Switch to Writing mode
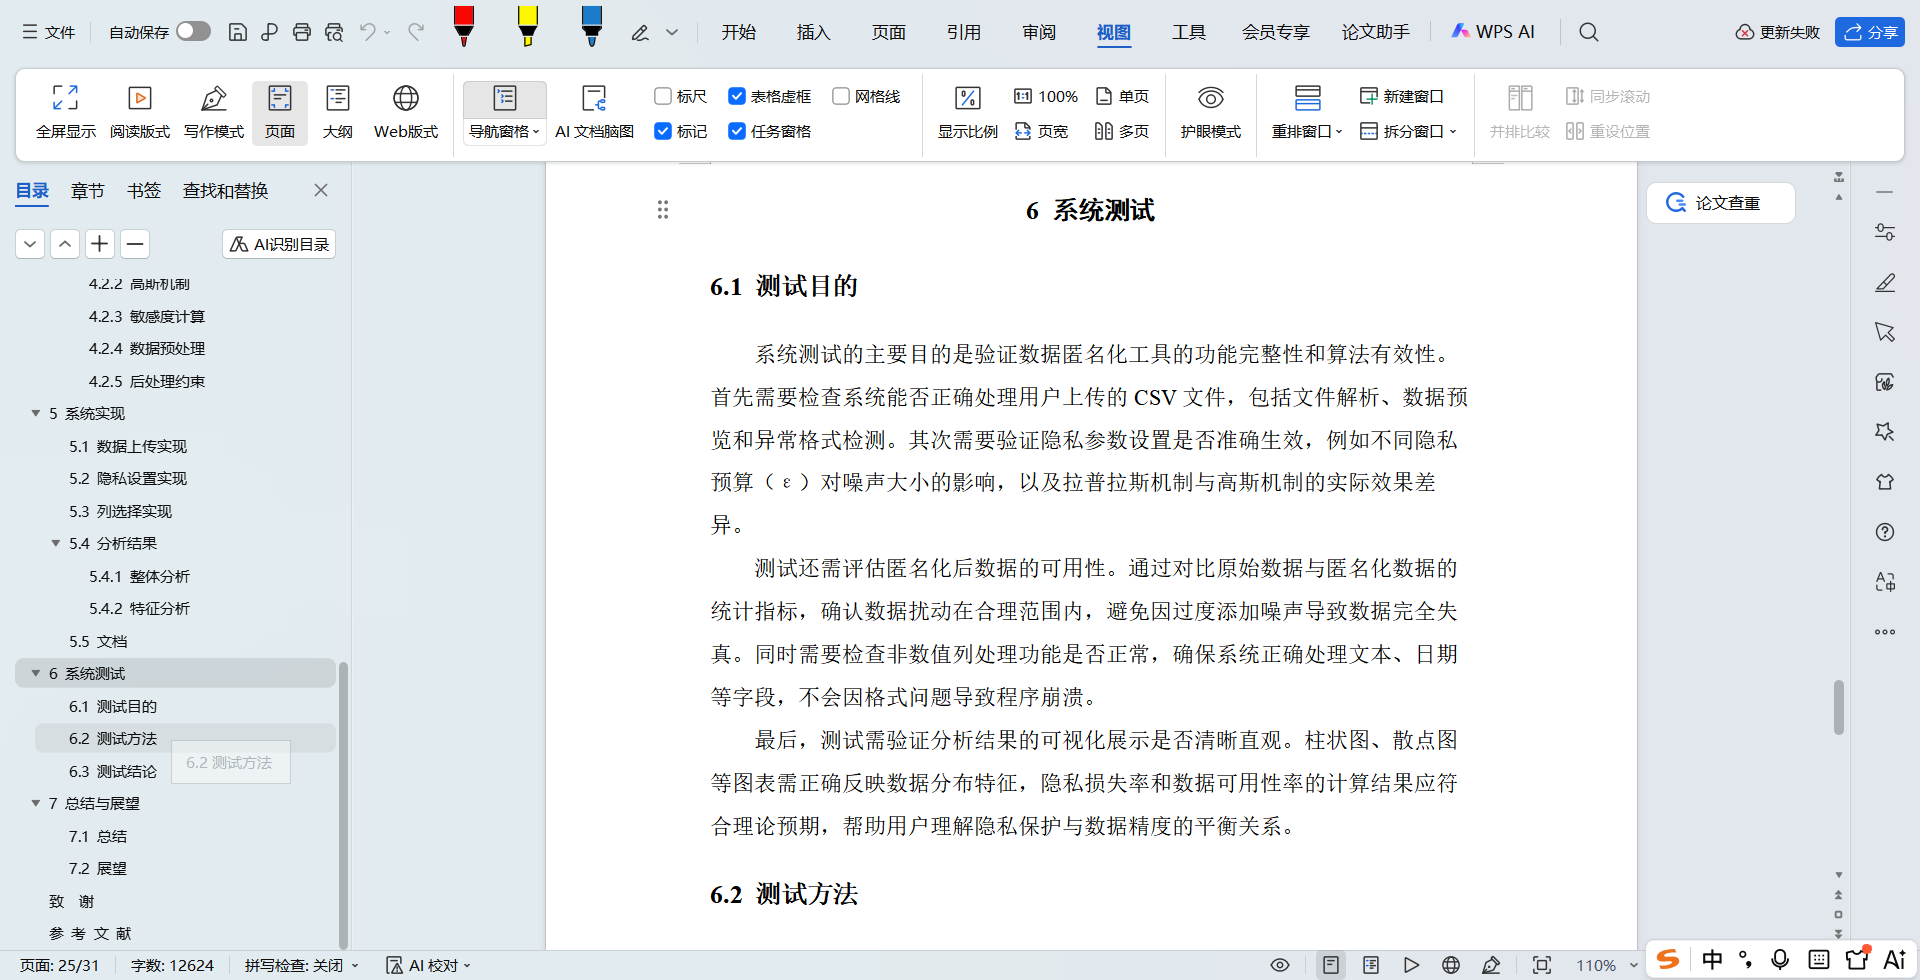The height and width of the screenshot is (980, 1920). click(x=214, y=111)
